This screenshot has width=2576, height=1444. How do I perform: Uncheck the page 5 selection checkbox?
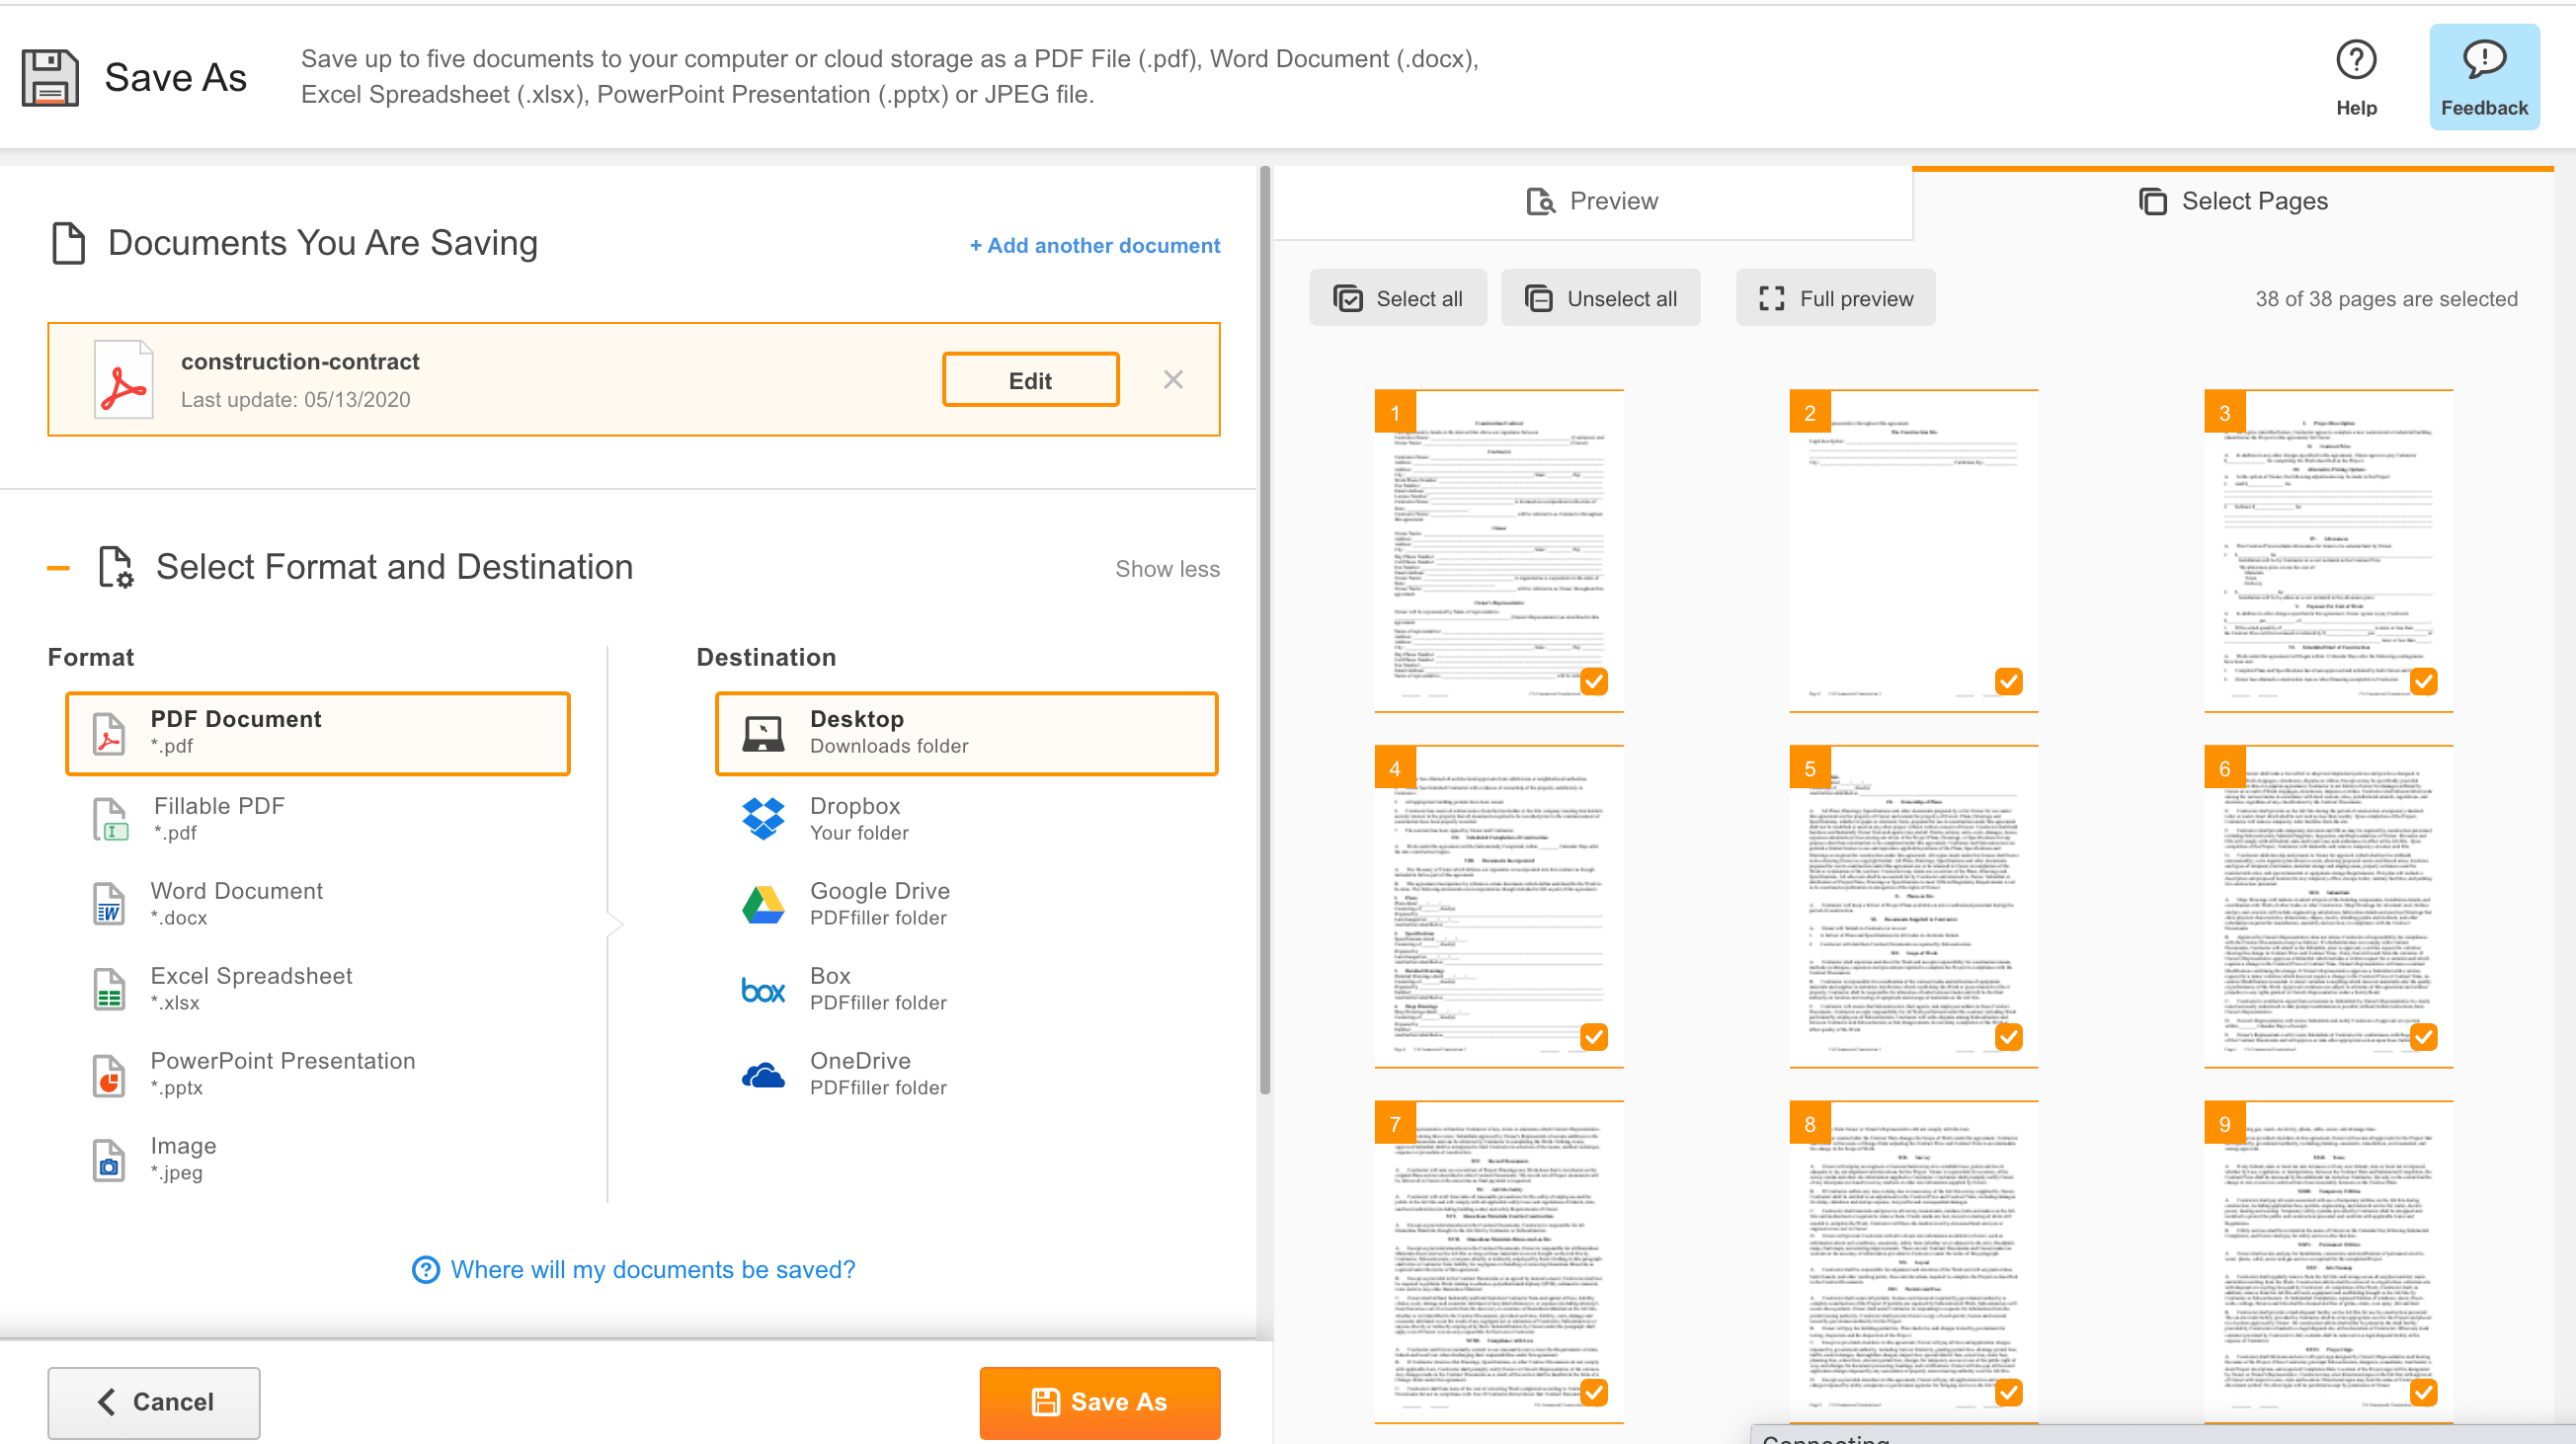click(x=2008, y=1037)
